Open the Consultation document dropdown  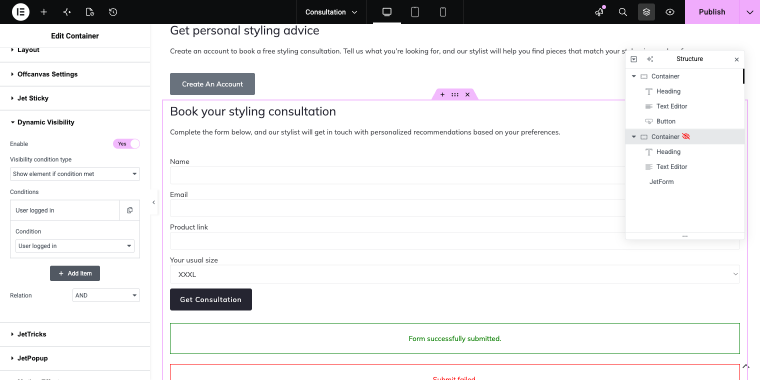coord(331,12)
